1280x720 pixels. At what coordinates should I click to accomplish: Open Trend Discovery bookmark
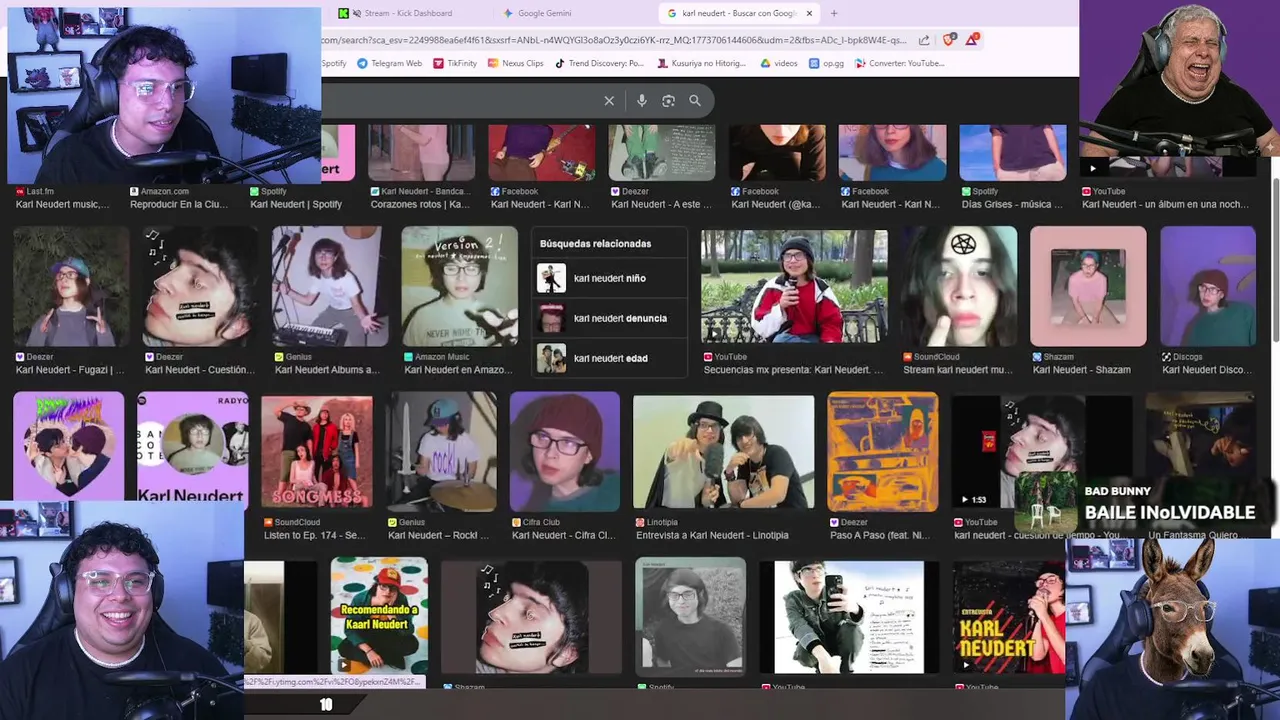click(x=599, y=63)
